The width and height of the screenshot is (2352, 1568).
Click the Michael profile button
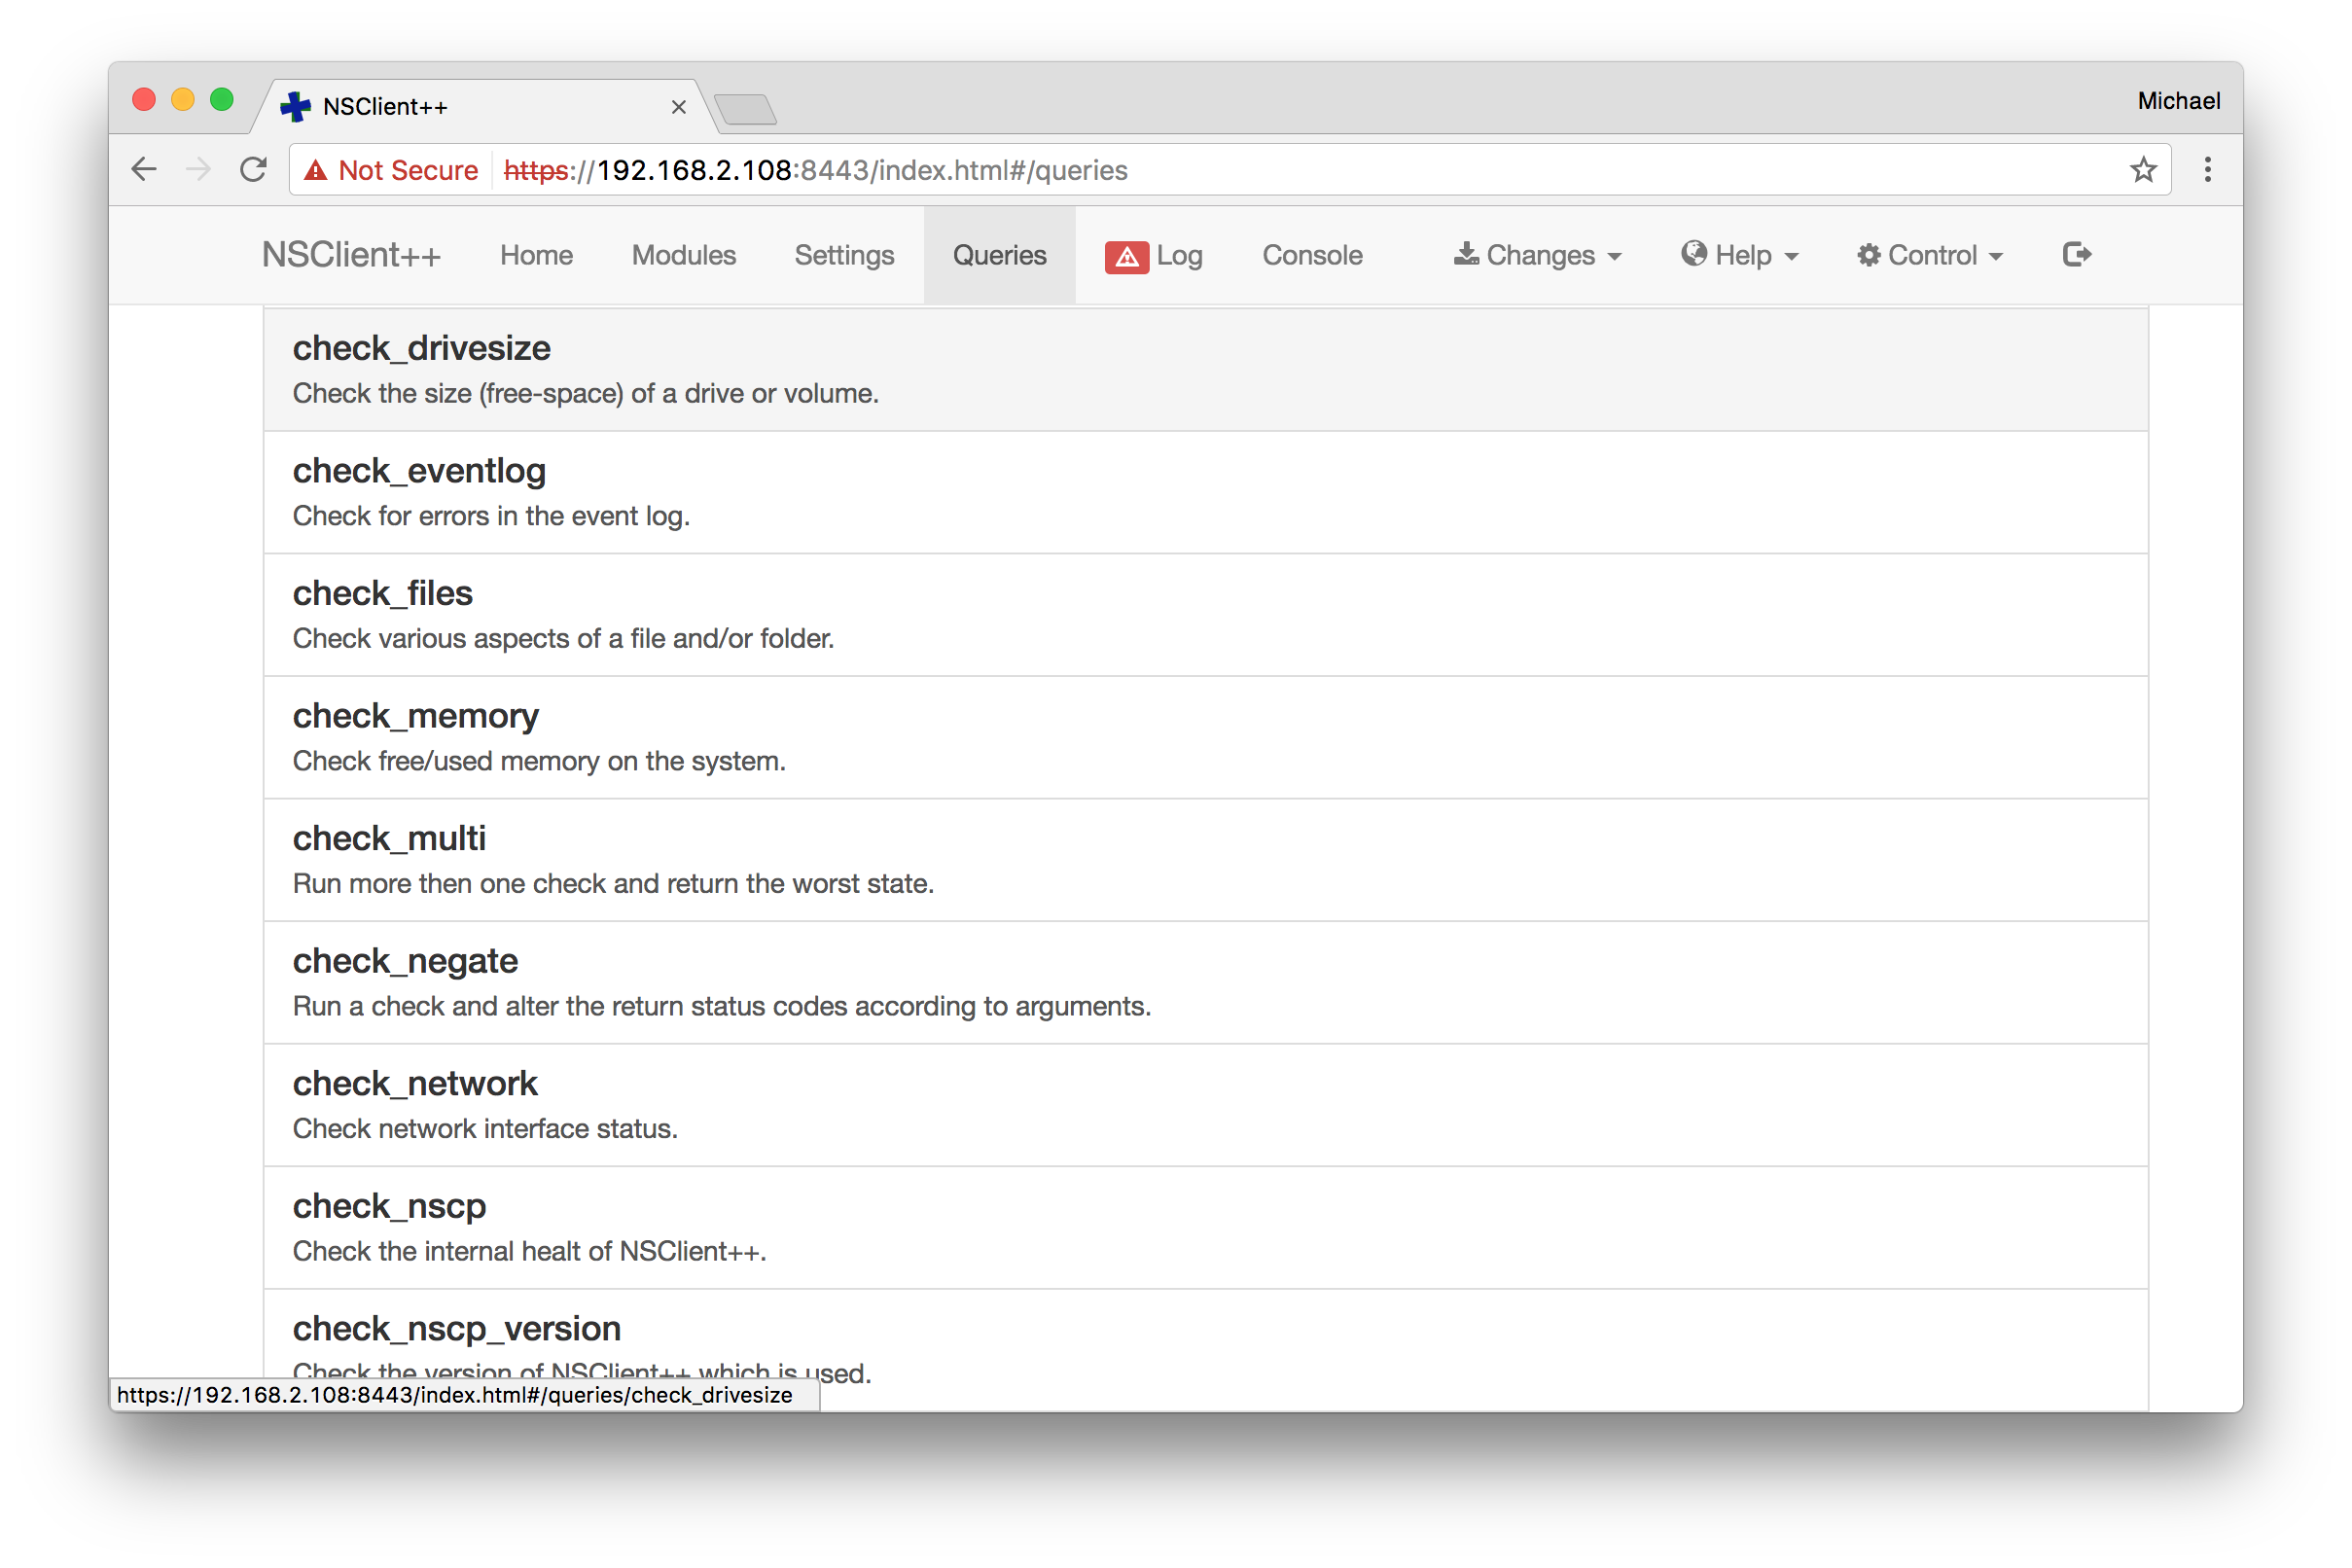[2179, 101]
